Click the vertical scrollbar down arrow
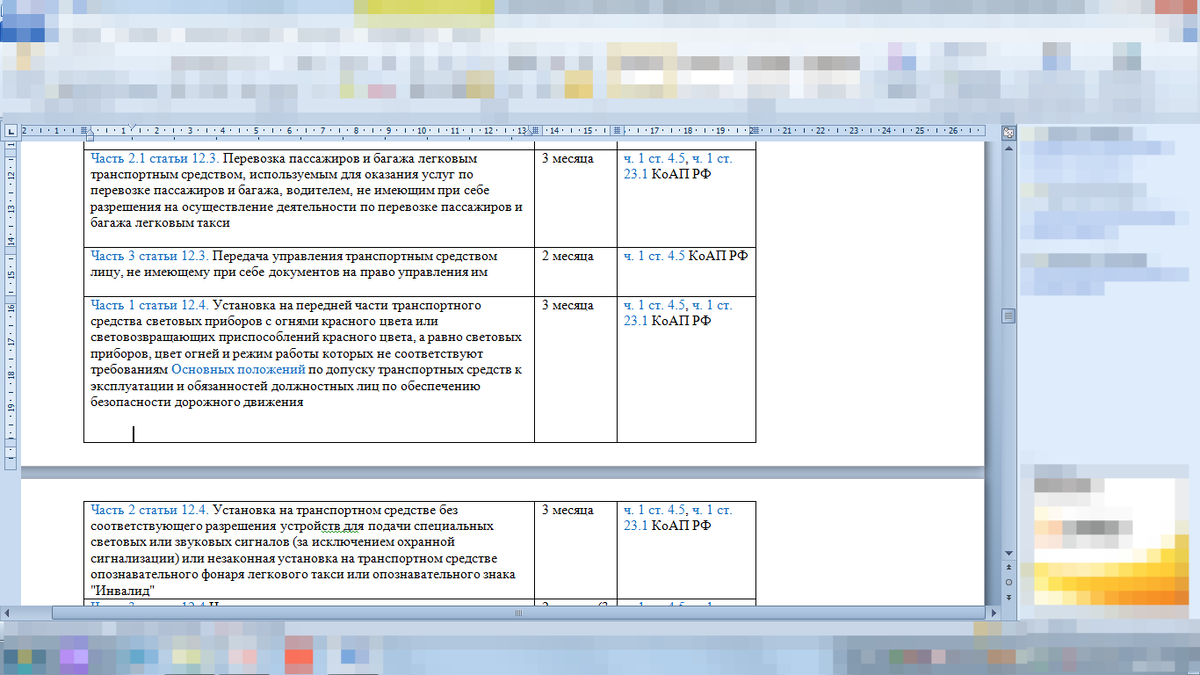Image resolution: width=1200 pixels, height=675 pixels. pos(1008,552)
